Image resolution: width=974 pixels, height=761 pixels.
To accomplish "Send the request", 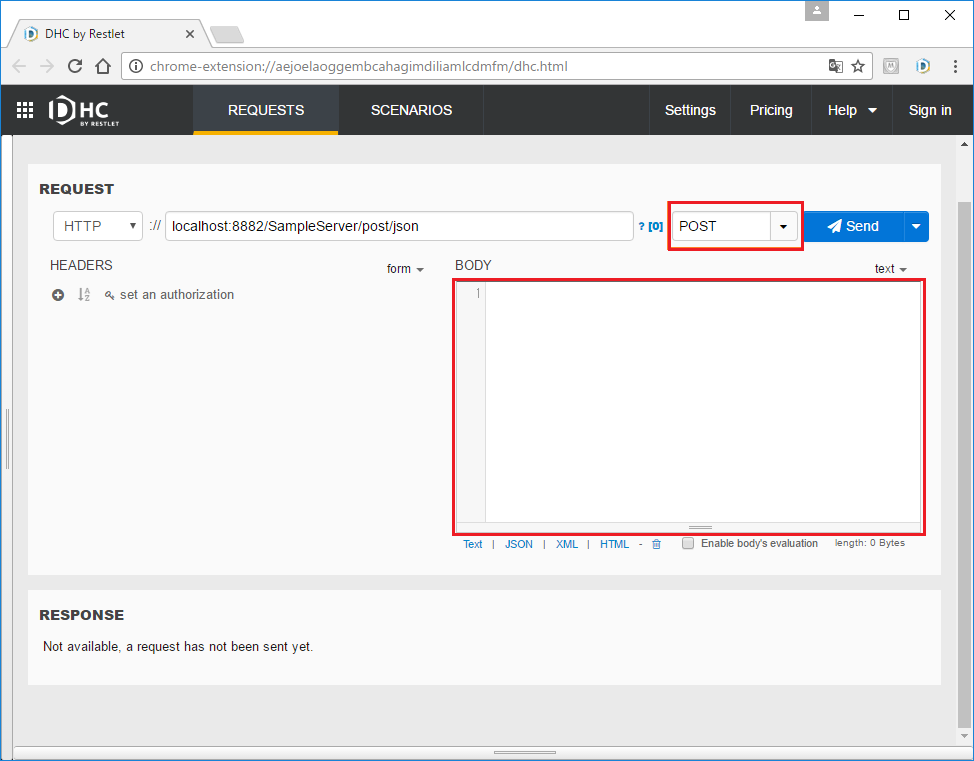I will (853, 227).
